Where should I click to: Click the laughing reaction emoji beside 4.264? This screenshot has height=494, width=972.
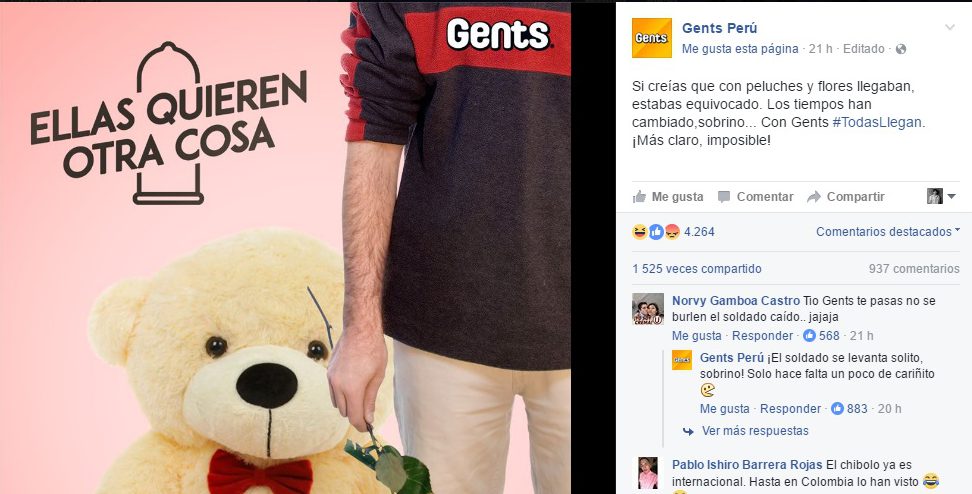640,232
